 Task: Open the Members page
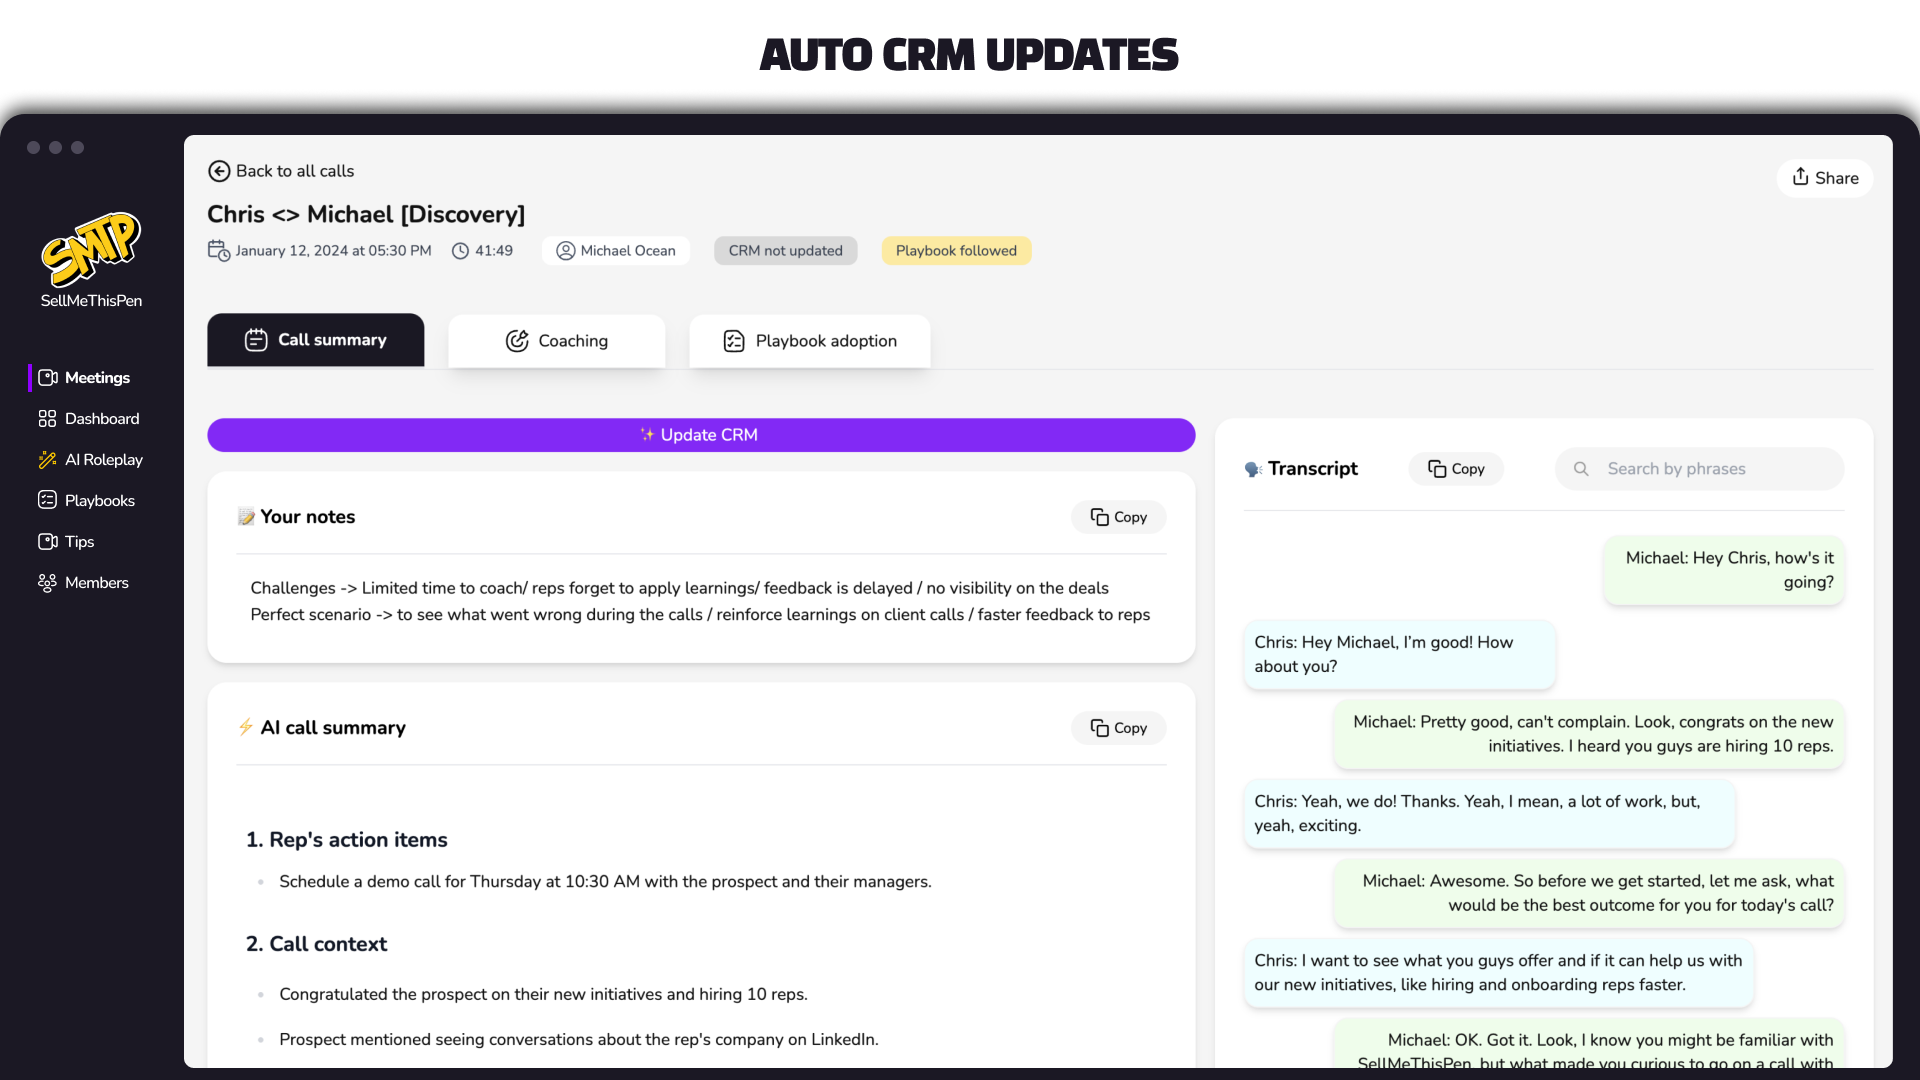pos(97,583)
